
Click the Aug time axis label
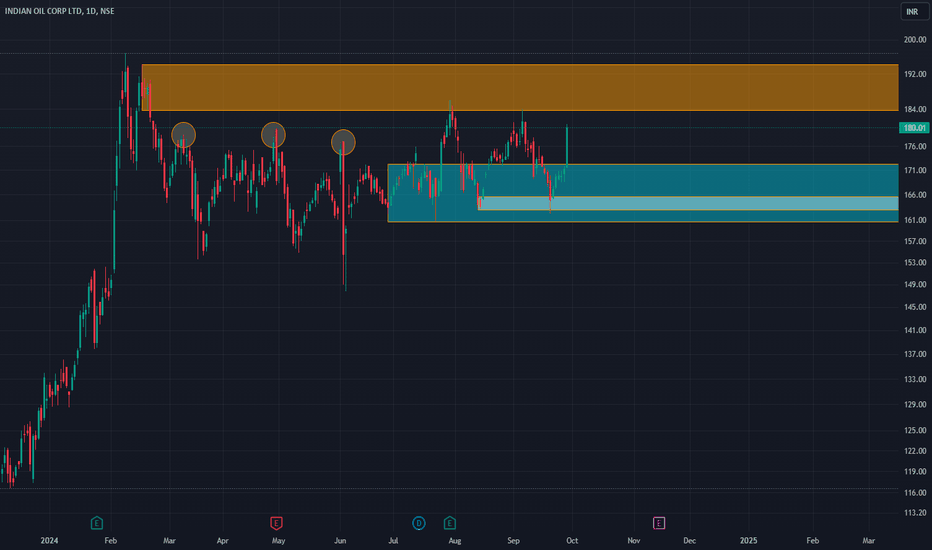click(x=455, y=540)
